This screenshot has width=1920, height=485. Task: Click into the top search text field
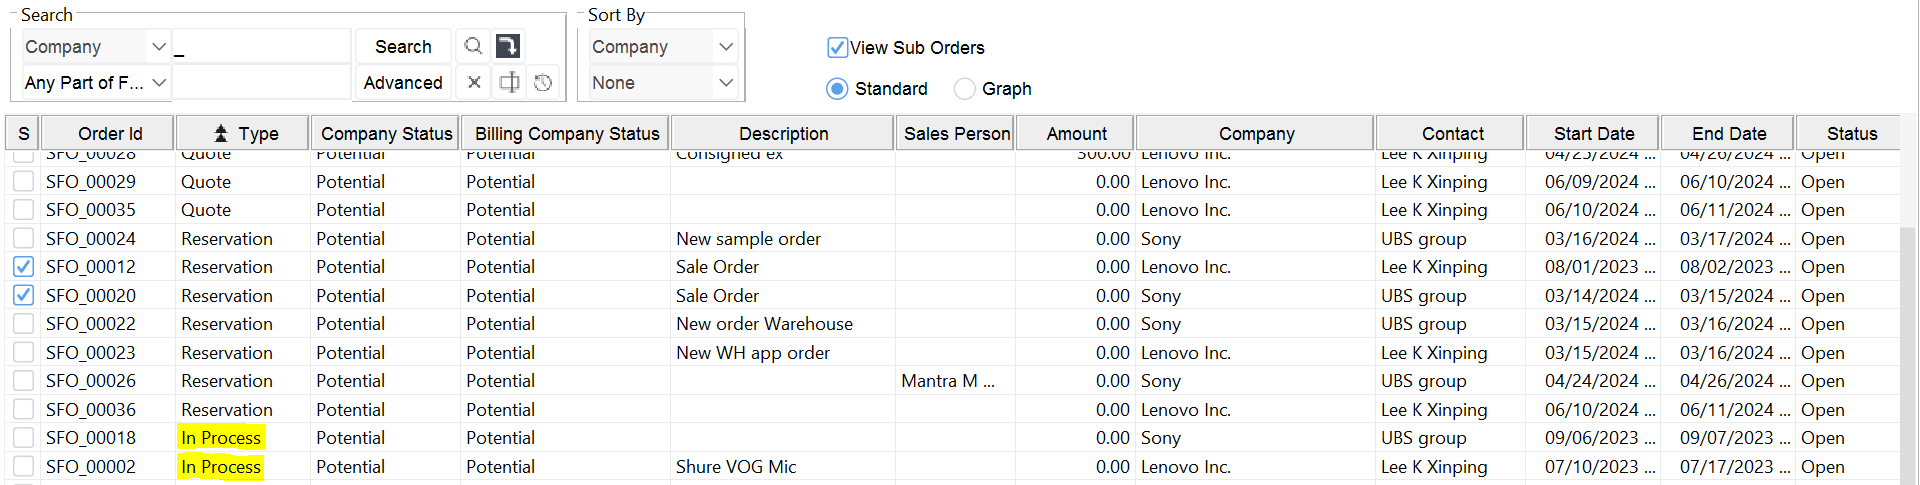[262, 46]
